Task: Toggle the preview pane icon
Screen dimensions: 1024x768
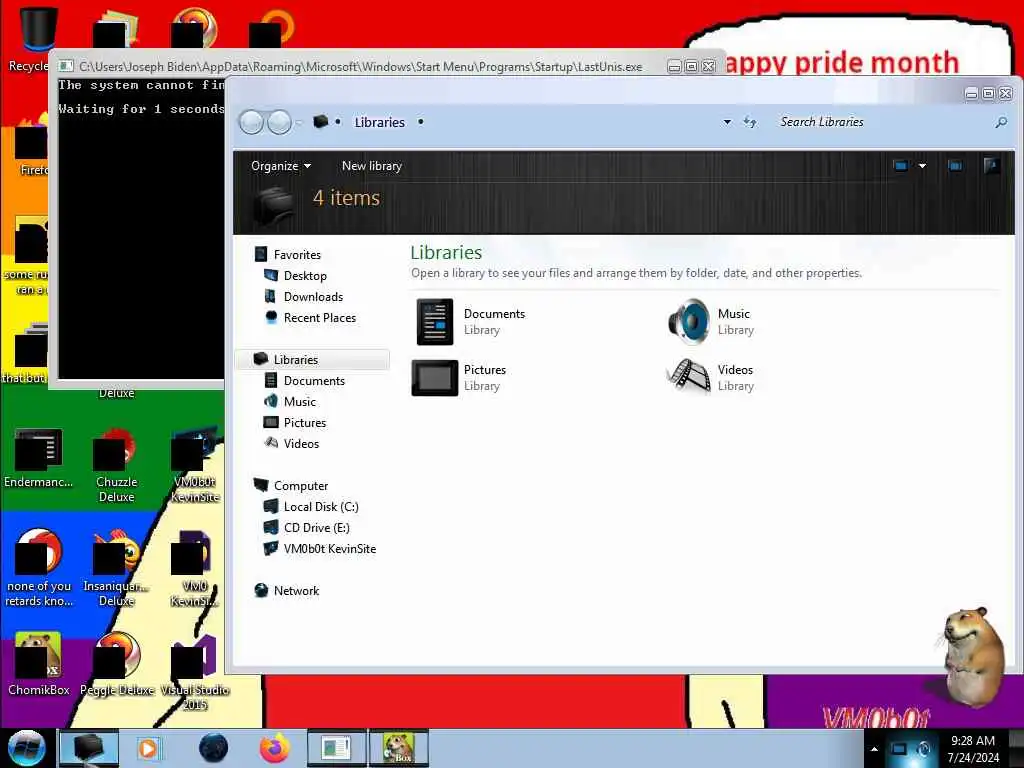Action: pyautogui.click(x=955, y=166)
